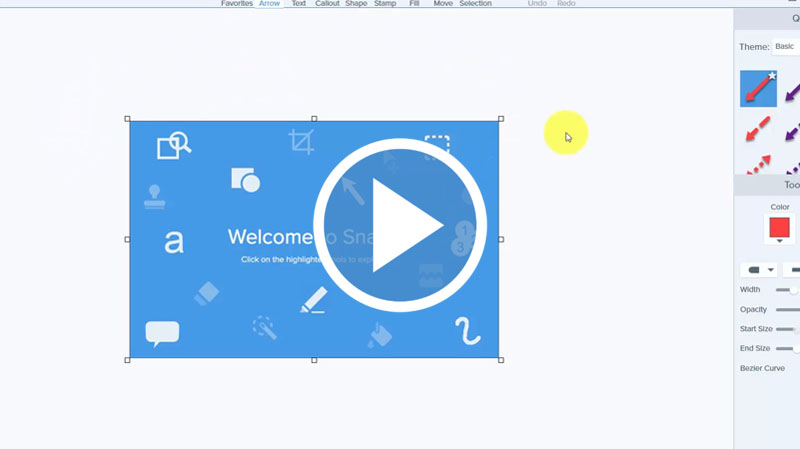Switch to the Favorites tool tab
Viewport: 800px width, 449px height.
tap(236, 4)
